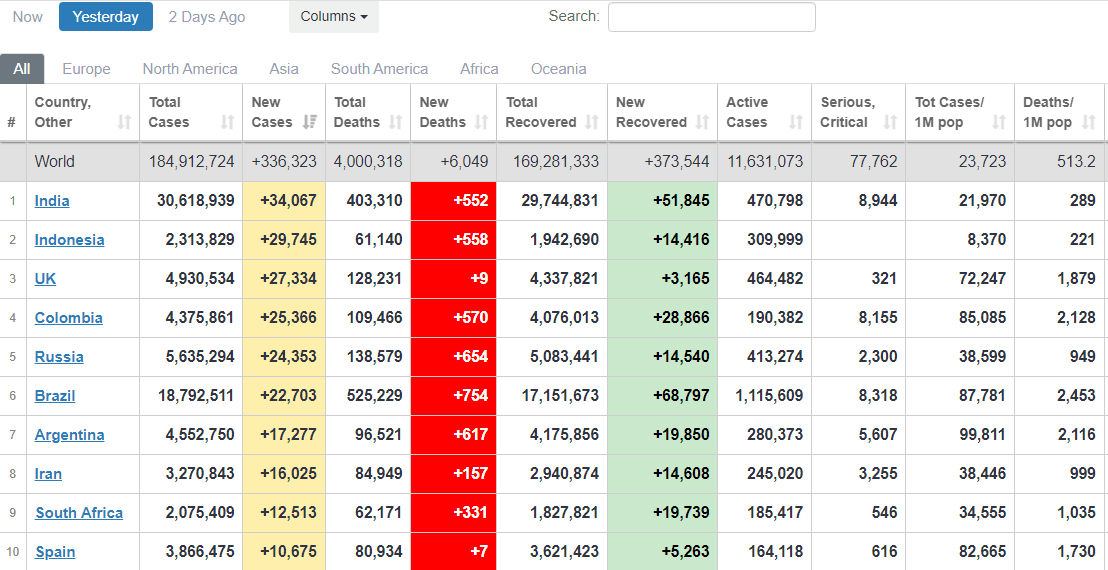Select the Yesterday data toggle
1108x570 pixels.
(x=106, y=17)
